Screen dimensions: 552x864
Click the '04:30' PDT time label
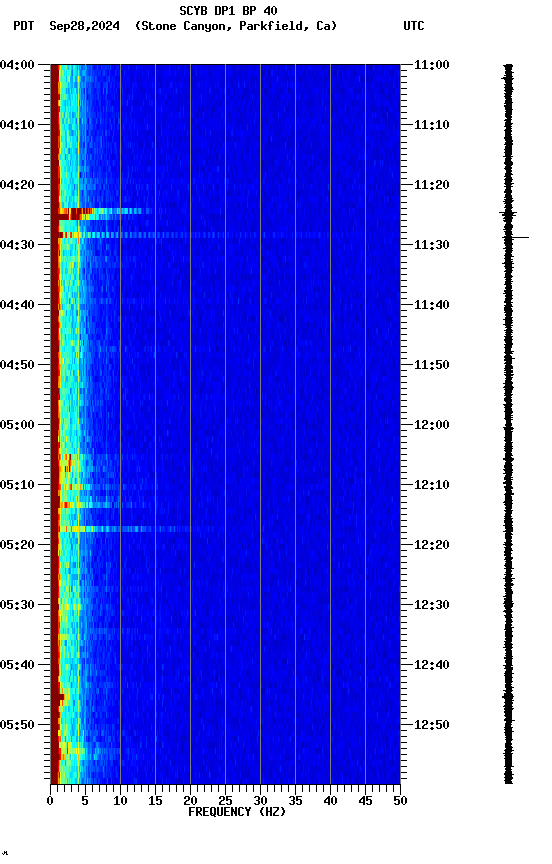[17, 245]
